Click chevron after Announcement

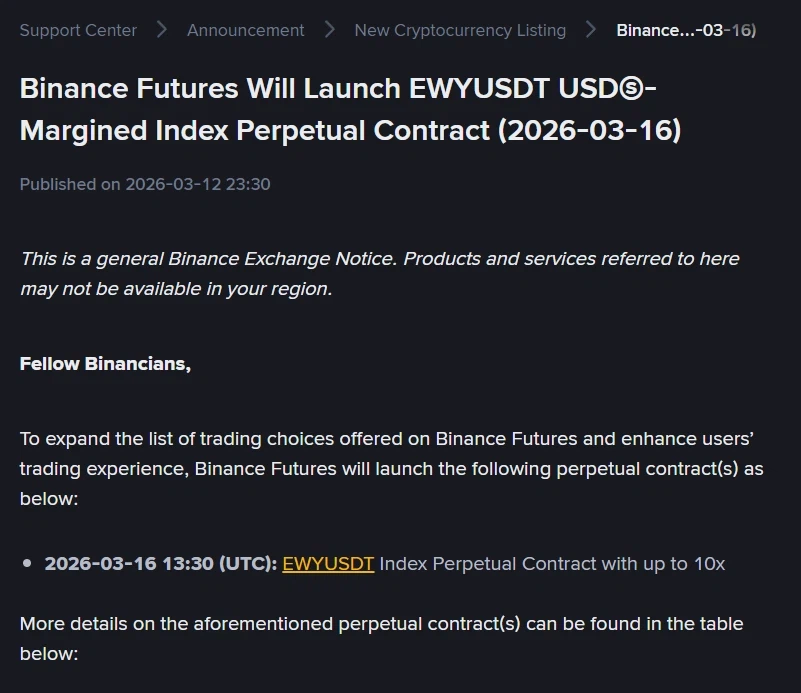(328, 30)
